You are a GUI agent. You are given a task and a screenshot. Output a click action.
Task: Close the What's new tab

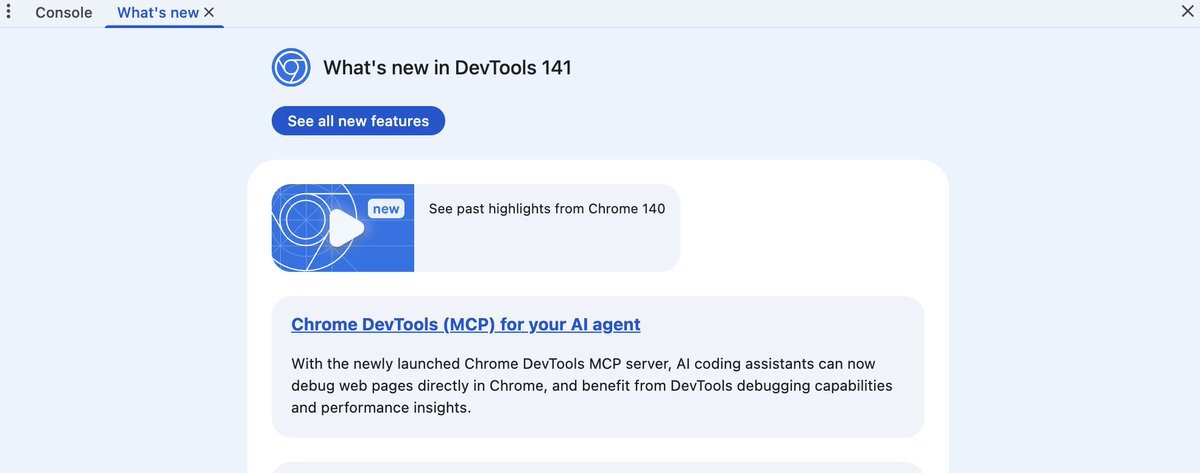click(x=209, y=13)
